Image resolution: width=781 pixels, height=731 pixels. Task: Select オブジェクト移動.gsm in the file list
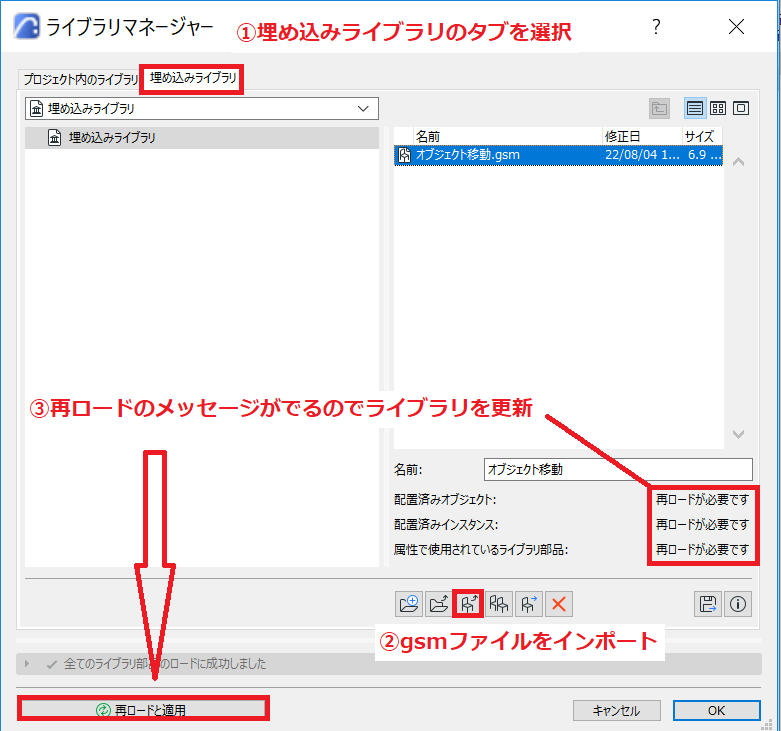(558, 155)
